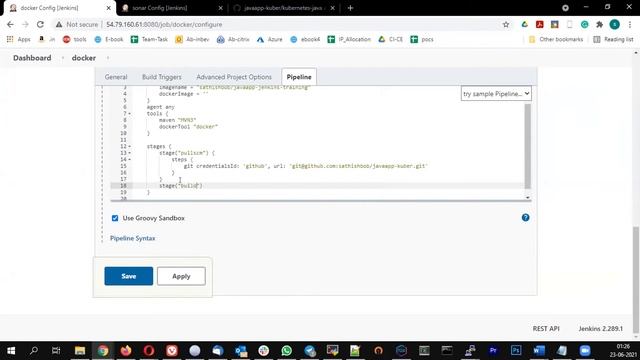Open the Pipeline Syntax link

133,238
